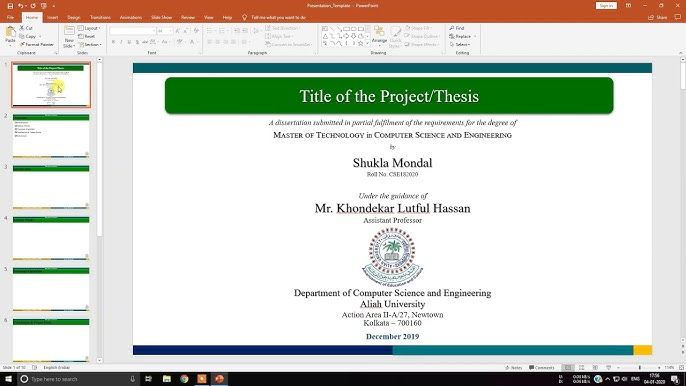Adjust the zoom slider handle
The width and height of the screenshot is (686, 386).
(x=640, y=368)
